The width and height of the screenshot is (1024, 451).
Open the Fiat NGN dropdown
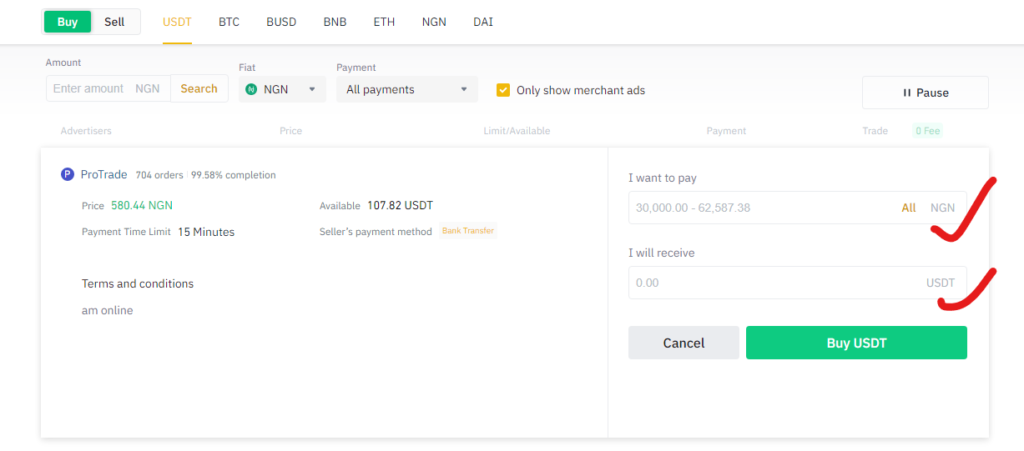tap(282, 89)
